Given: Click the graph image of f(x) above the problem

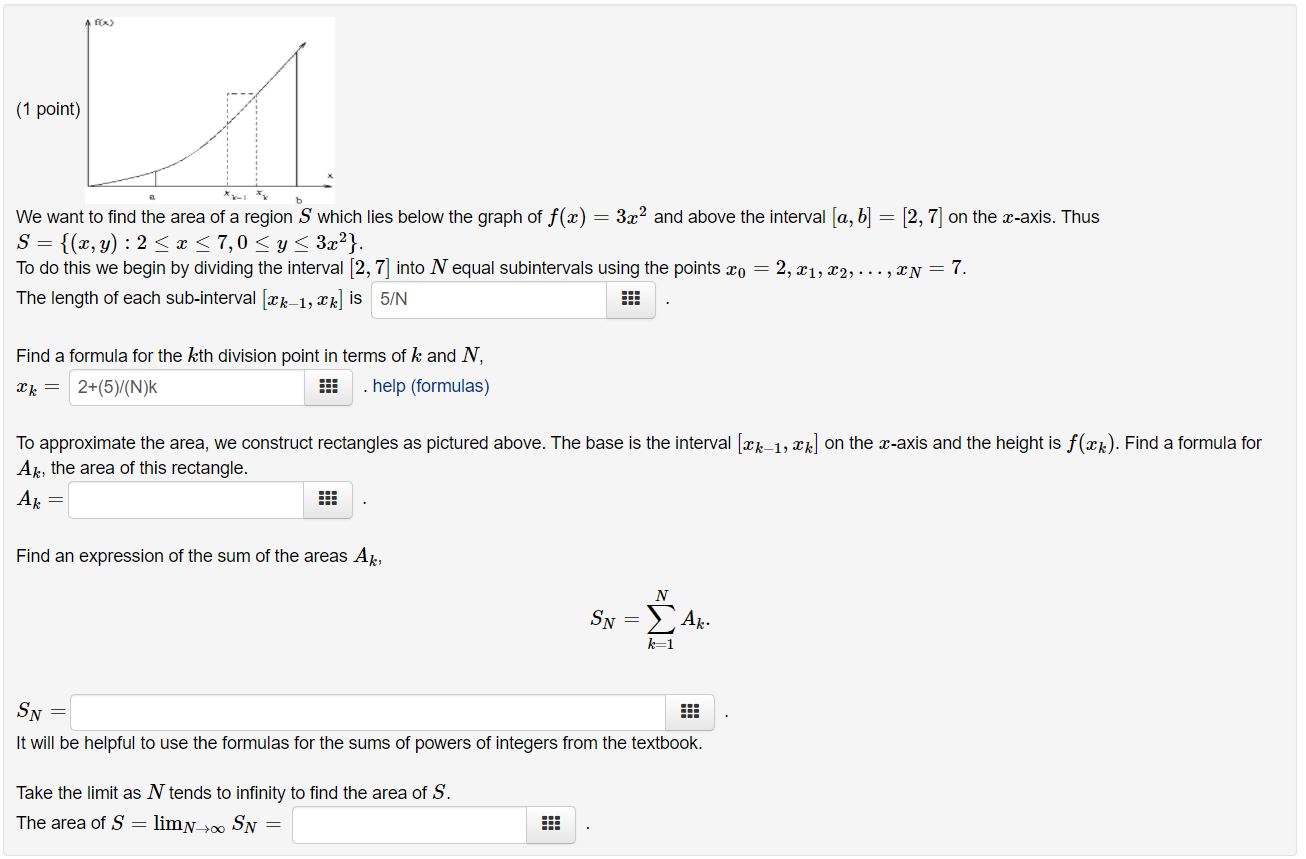Looking at the screenshot, I should tap(210, 105).
